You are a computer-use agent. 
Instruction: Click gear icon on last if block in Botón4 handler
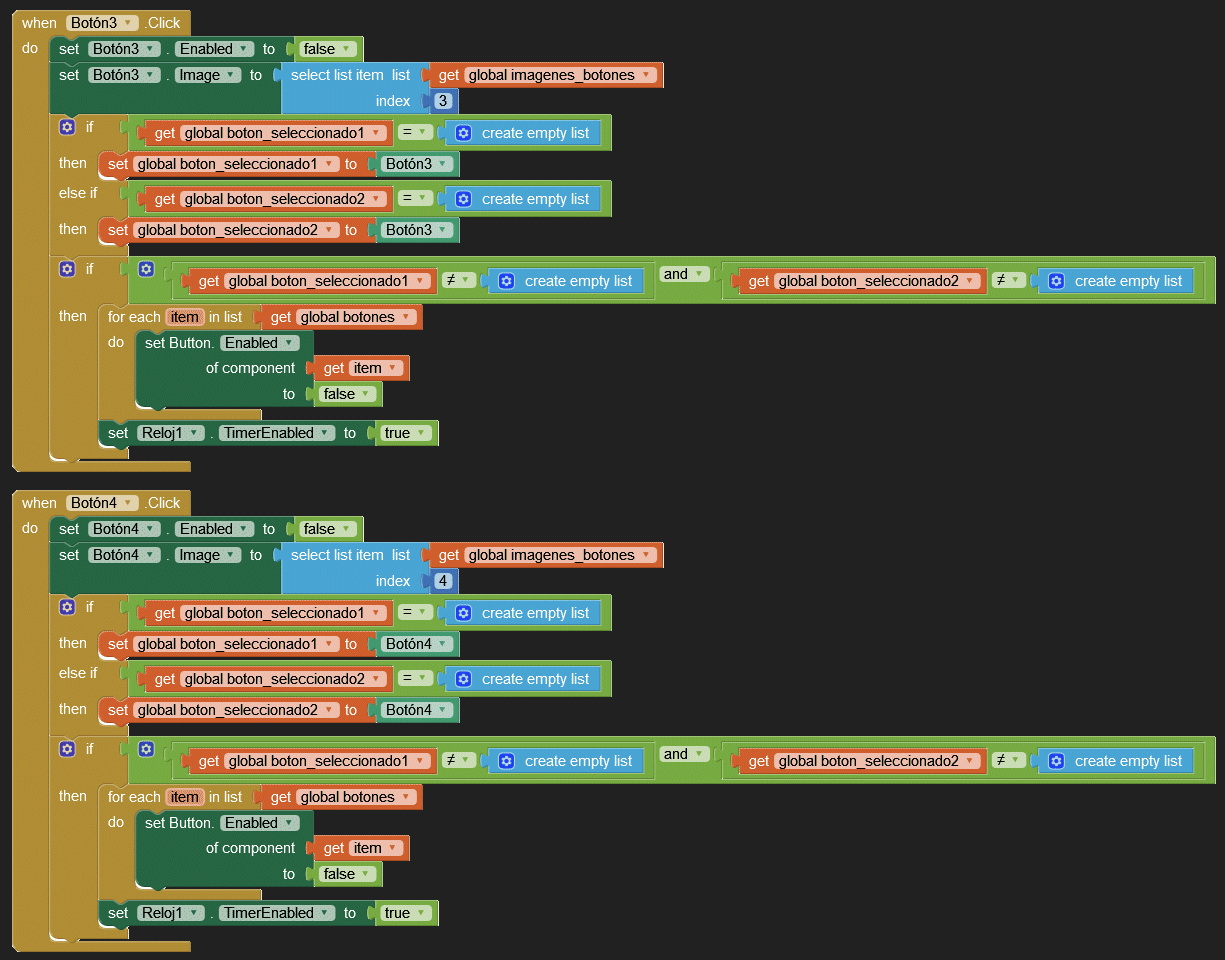(67, 748)
